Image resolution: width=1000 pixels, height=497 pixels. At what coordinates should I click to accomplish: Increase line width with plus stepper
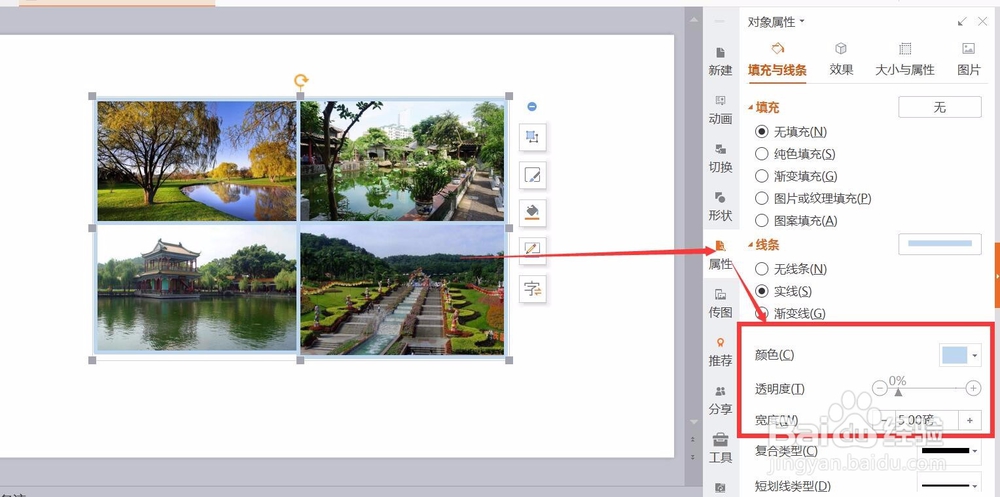point(970,420)
